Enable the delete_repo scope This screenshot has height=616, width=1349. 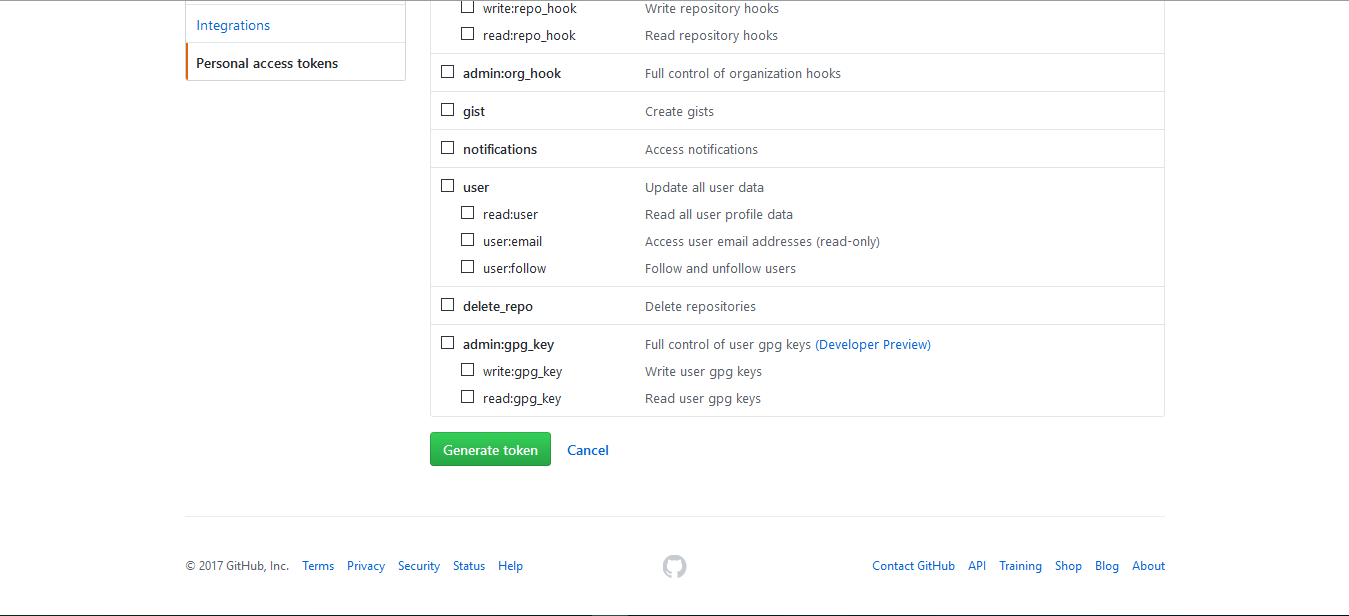click(x=447, y=304)
